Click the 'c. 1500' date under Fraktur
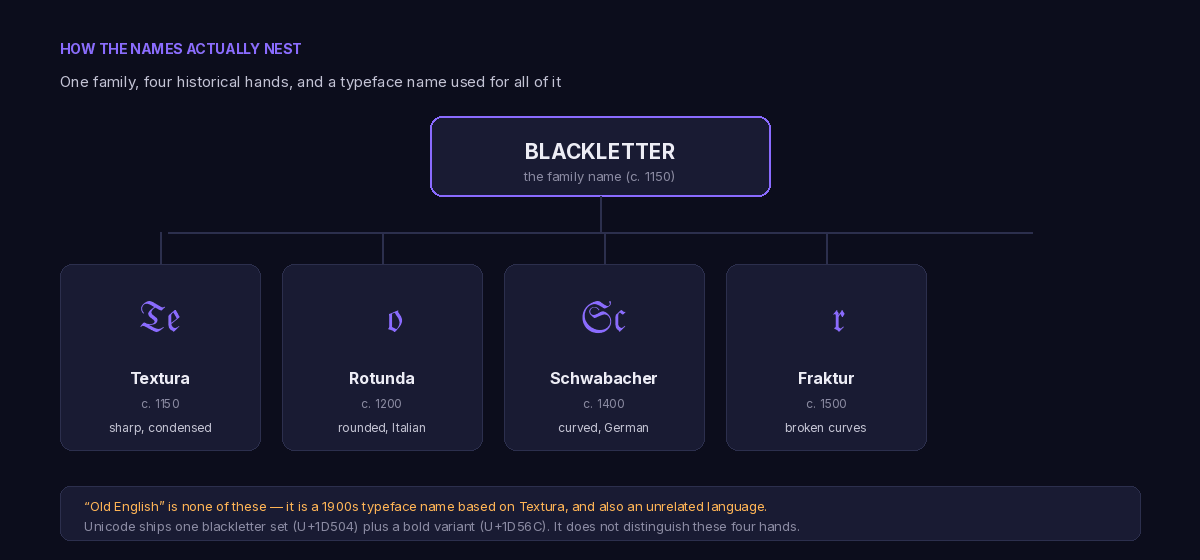Screen dimensions: 1200x560 826,404
